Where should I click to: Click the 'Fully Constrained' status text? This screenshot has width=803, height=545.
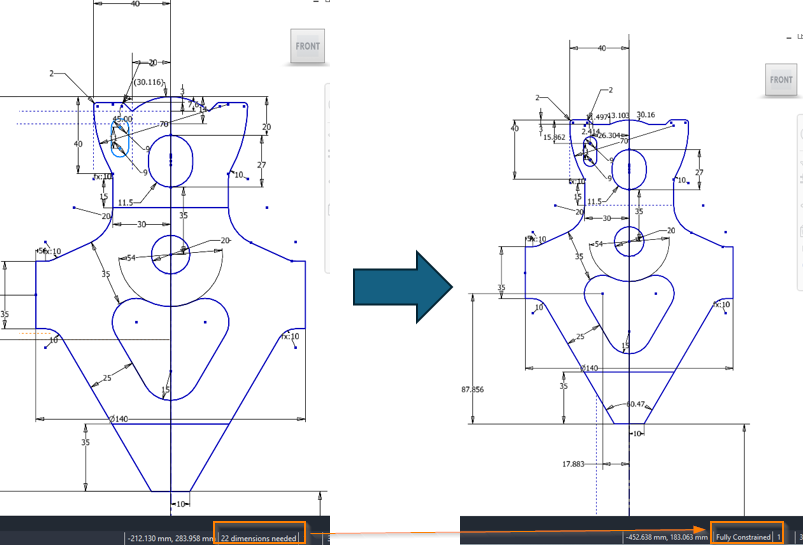click(743, 537)
